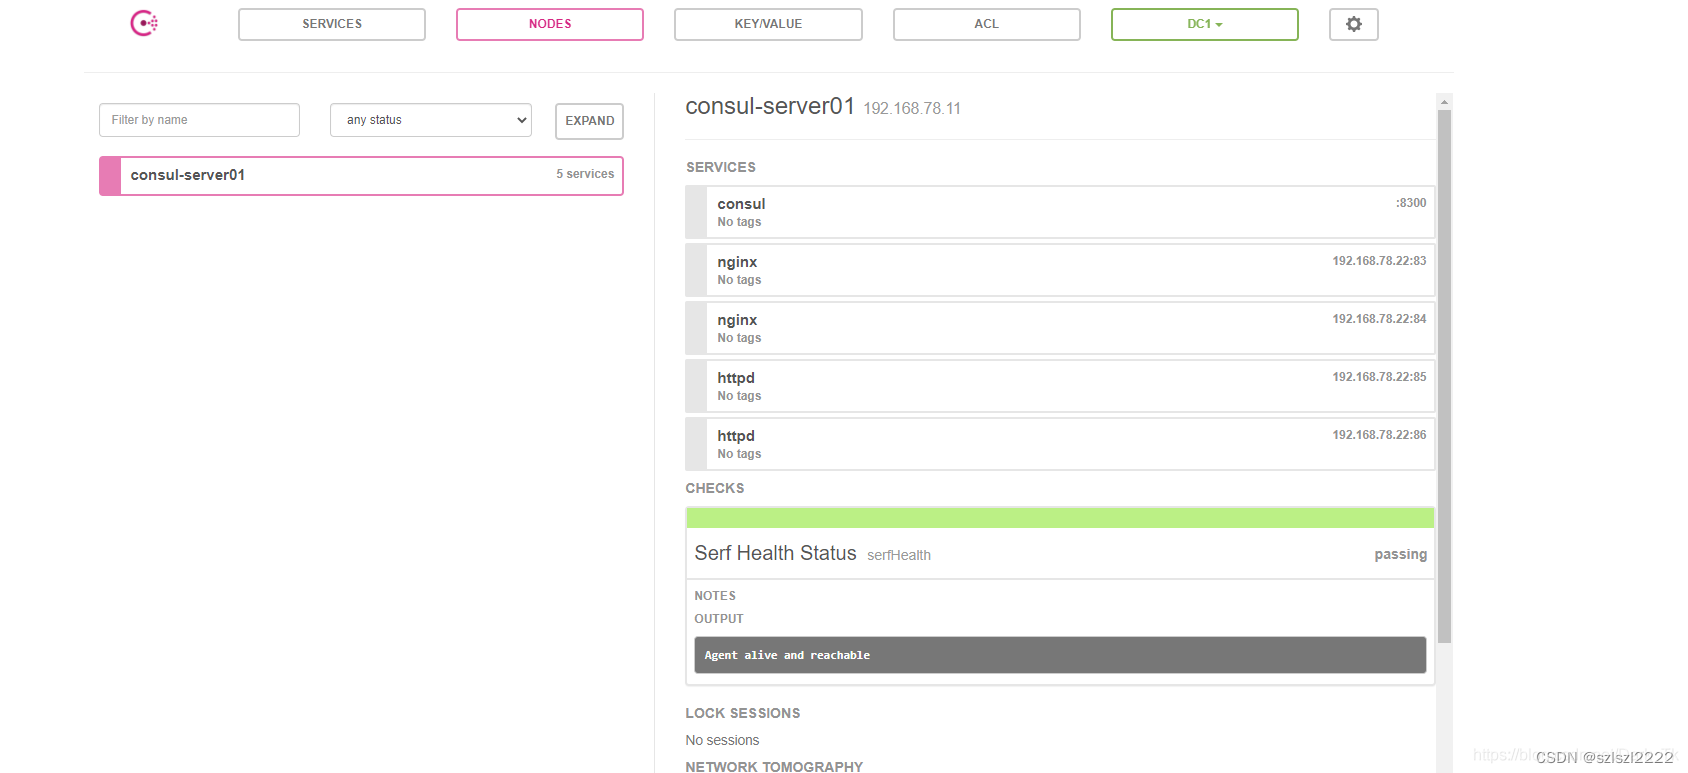Click the passing status label
The image size is (1688, 773).
1400,554
